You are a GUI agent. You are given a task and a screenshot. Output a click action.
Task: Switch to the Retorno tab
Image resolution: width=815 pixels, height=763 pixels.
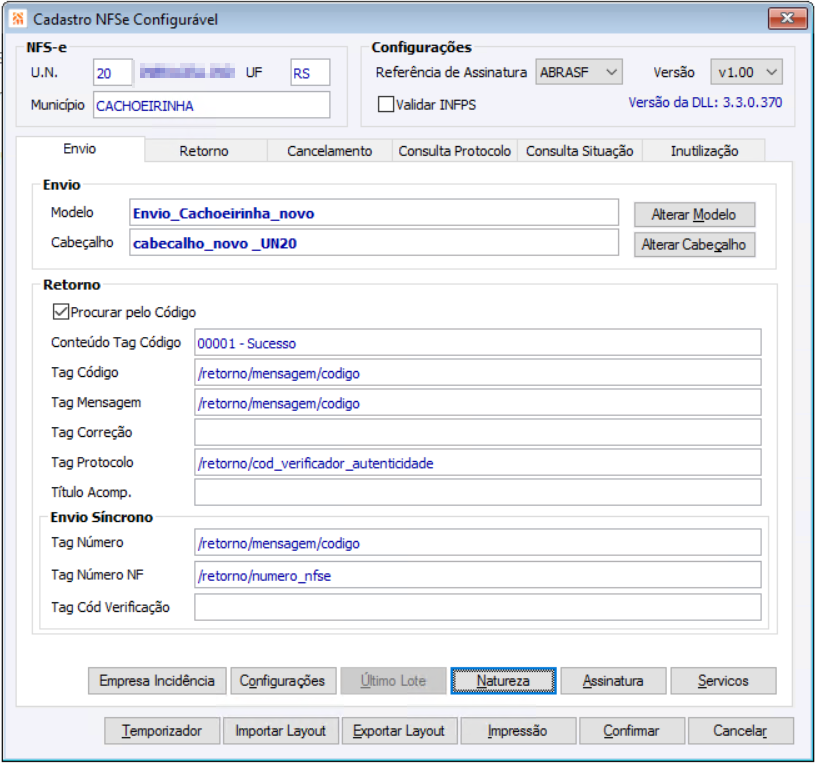204,151
